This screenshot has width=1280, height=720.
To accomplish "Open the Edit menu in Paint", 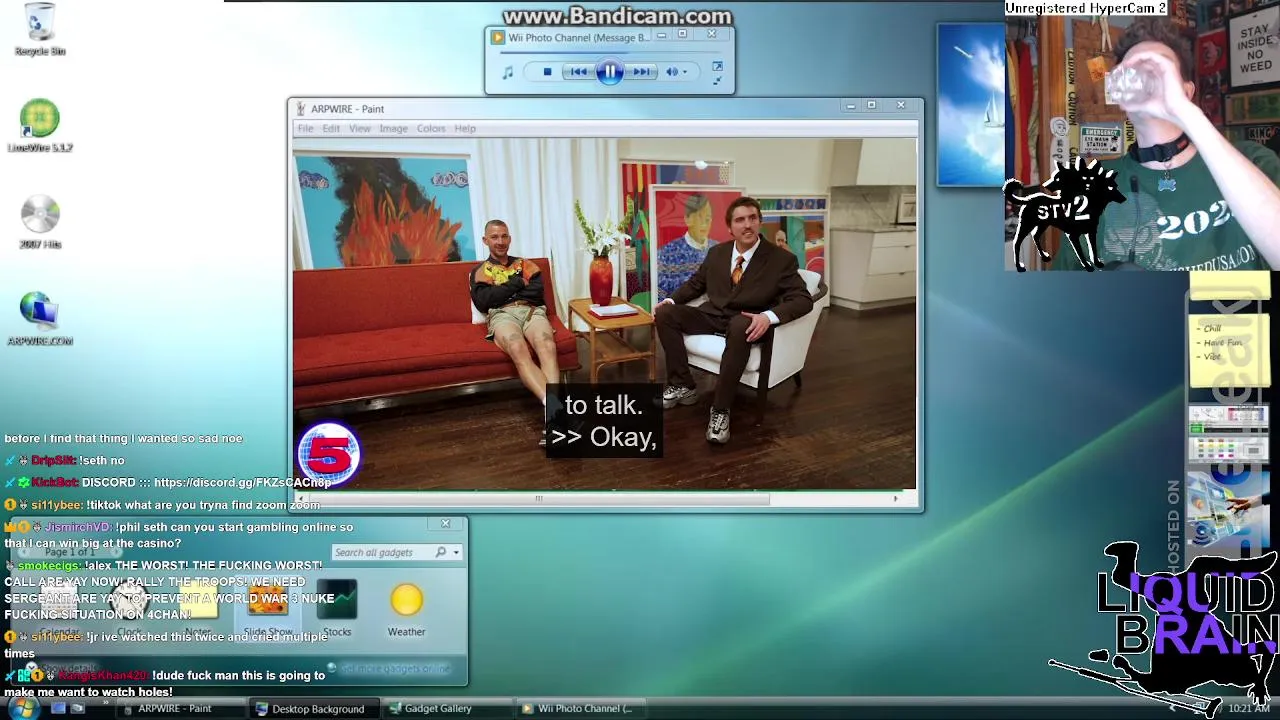I will [x=331, y=128].
